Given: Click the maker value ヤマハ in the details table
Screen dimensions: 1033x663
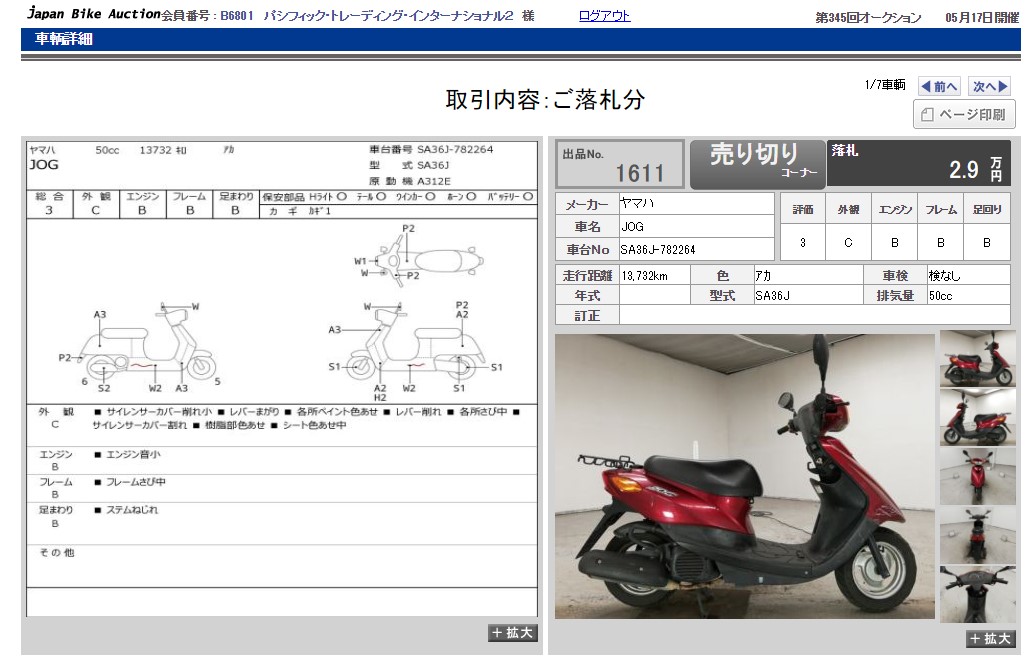Looking at the screenshot, I should pos(696,204).
